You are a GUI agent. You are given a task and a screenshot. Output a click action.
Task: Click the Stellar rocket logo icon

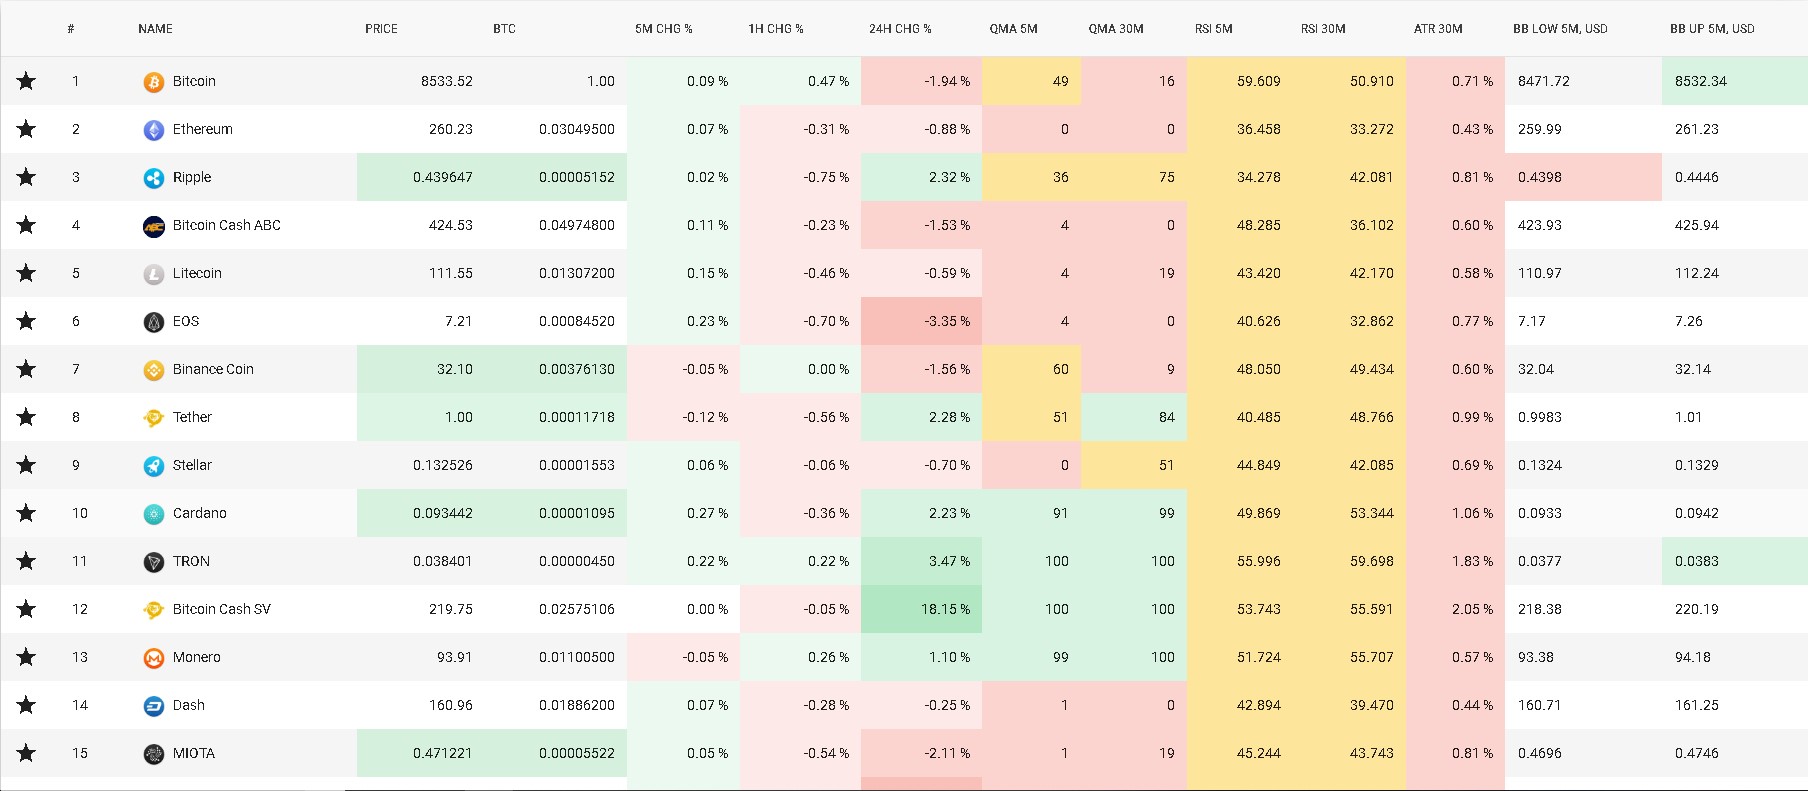153,466
